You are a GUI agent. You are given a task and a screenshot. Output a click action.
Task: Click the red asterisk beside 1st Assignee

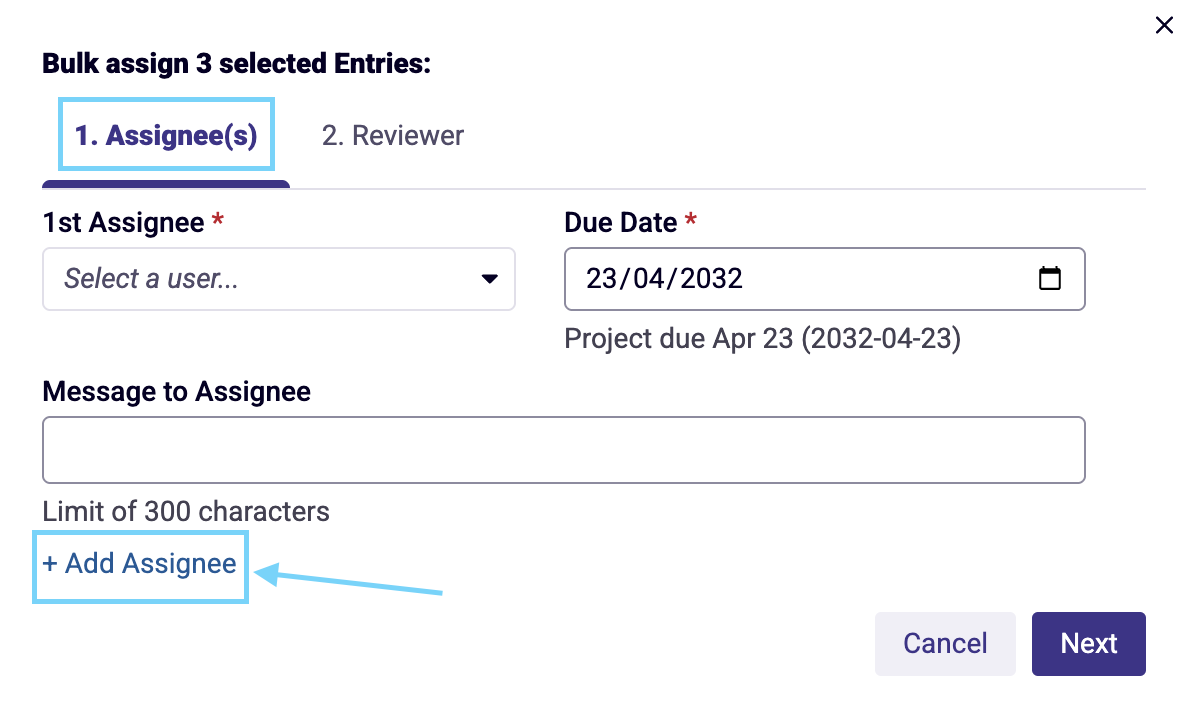(218, 219)
